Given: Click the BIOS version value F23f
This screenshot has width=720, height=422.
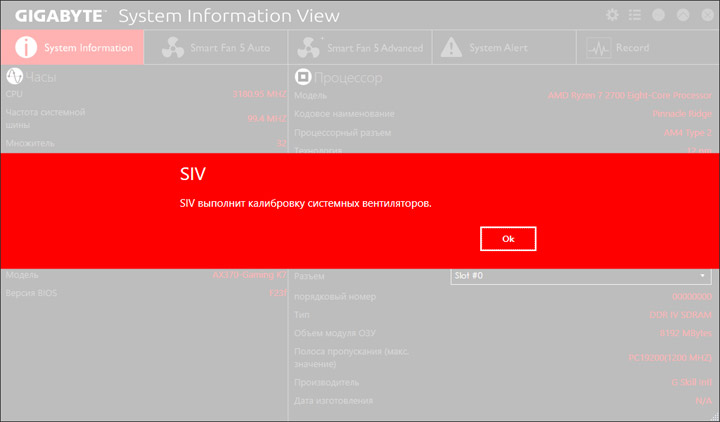Looking at the screenshot, I should click(x=278, y=293).
